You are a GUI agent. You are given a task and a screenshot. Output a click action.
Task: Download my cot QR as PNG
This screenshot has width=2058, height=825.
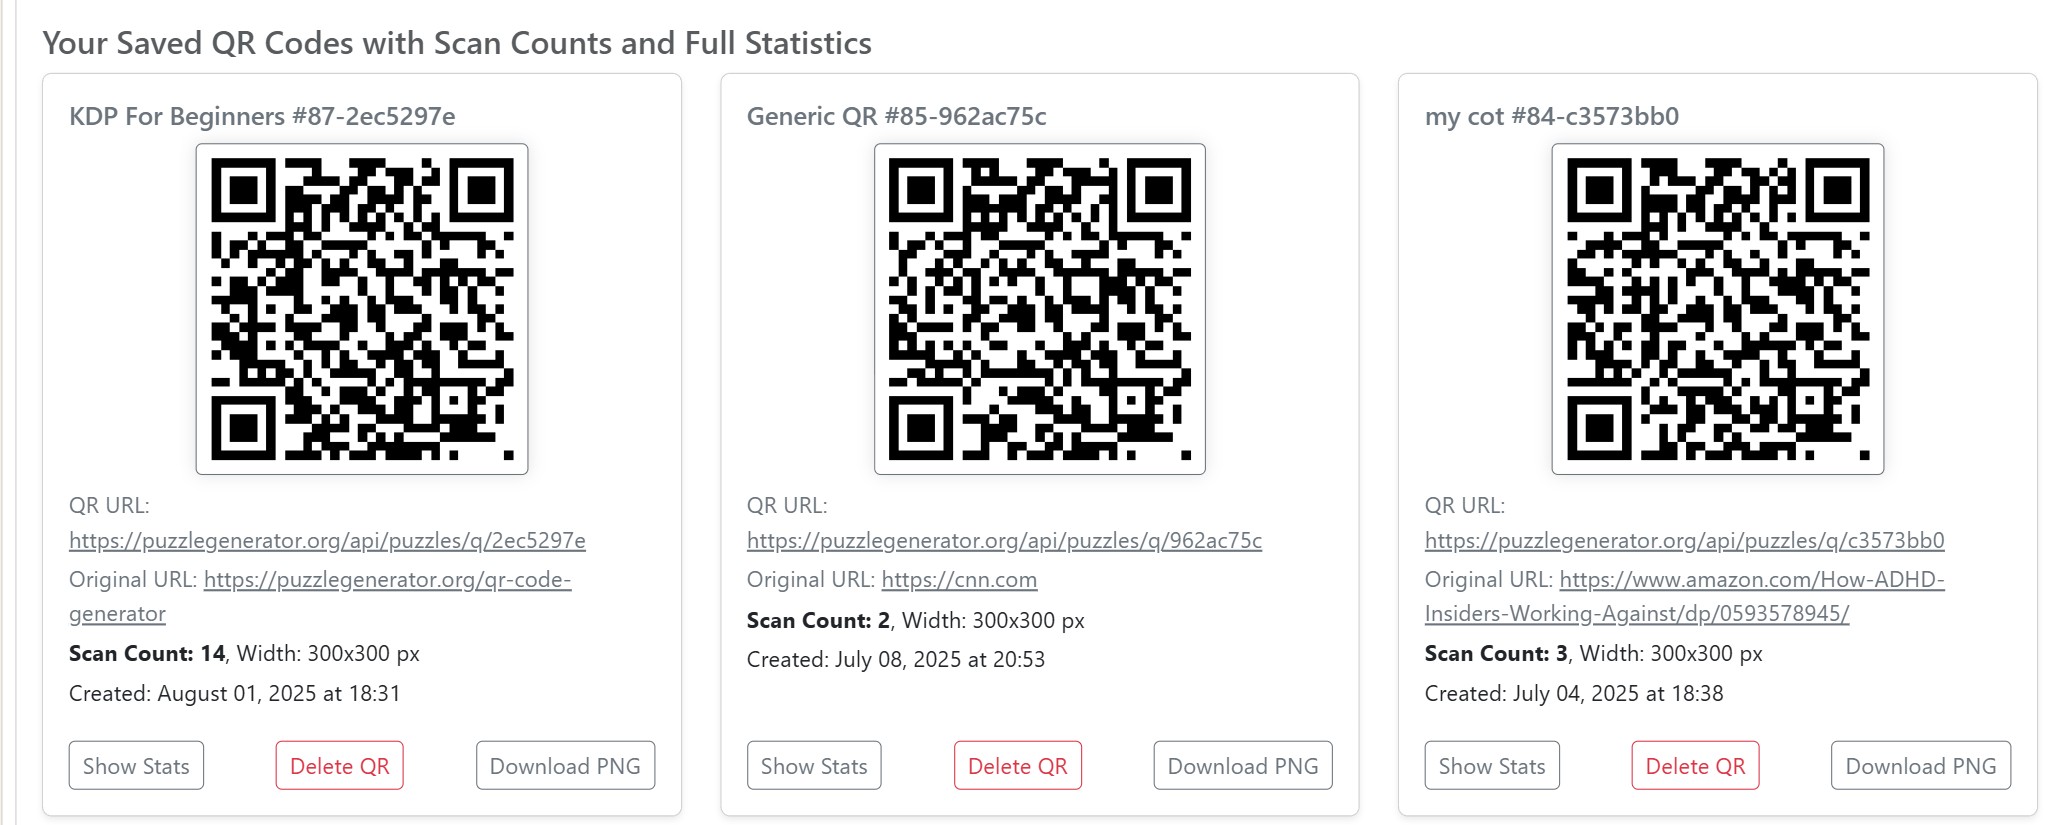click(1919, 764)
